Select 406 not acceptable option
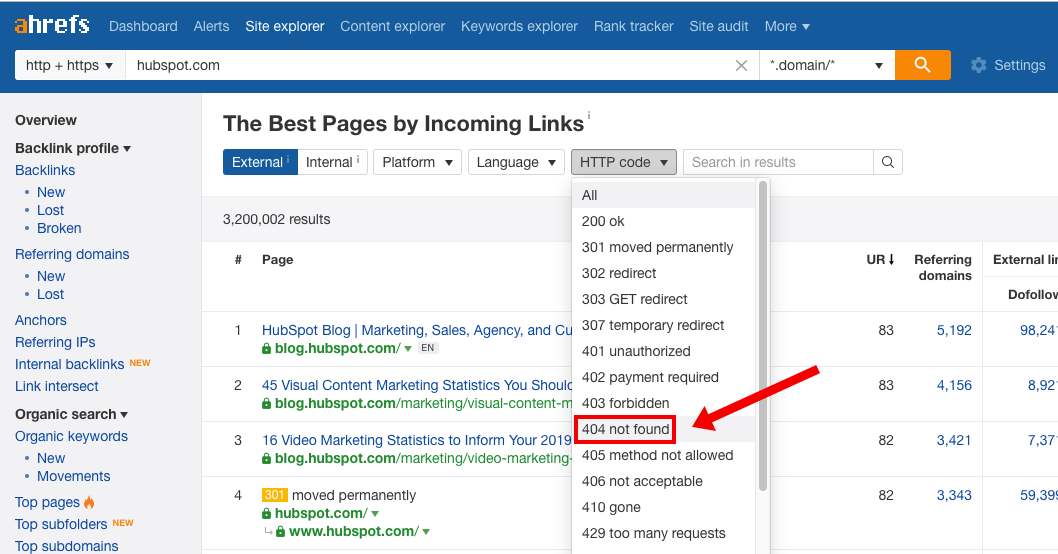The width and height of the screenshot is (1058, 554). click(x=663, y=481)
